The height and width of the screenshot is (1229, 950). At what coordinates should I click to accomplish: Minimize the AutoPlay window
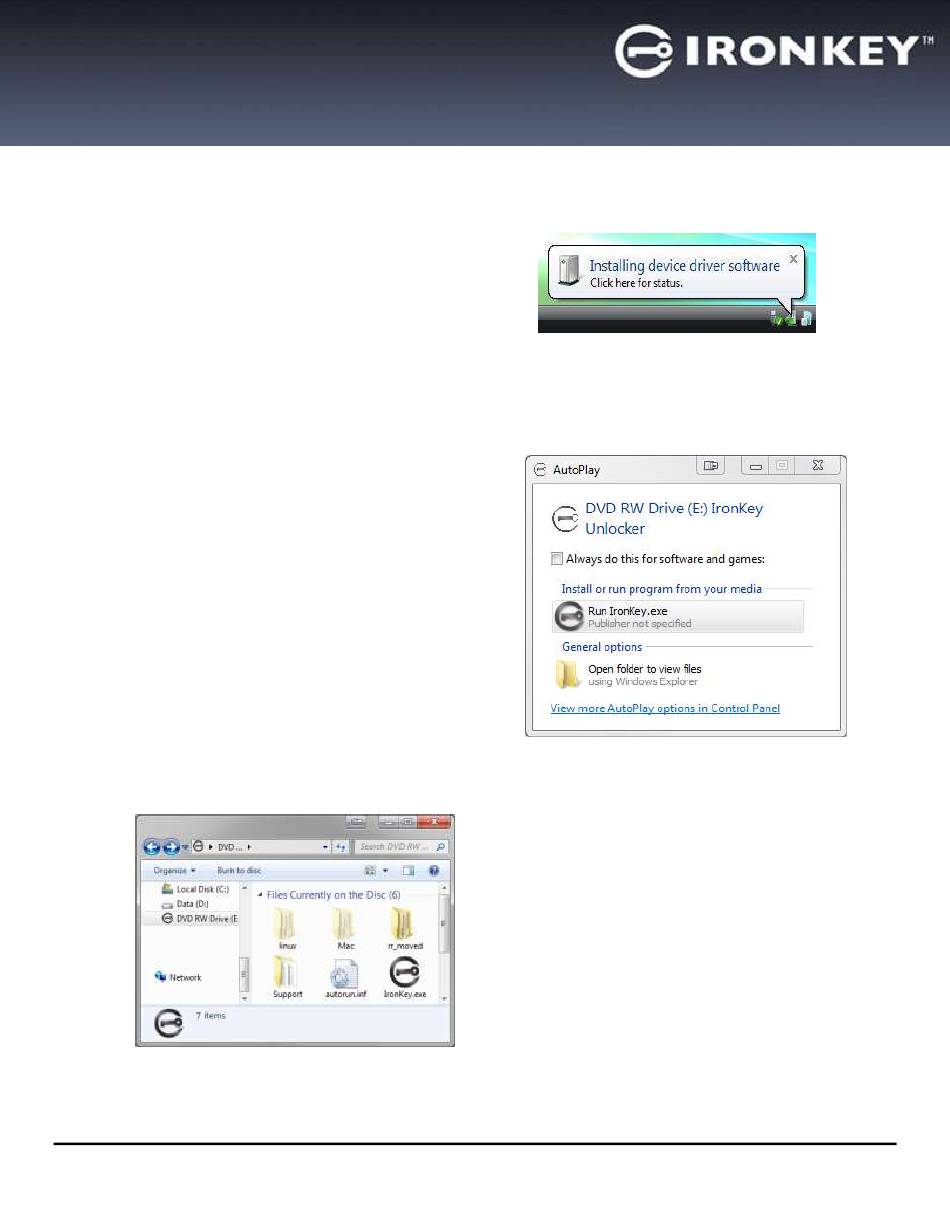pyautogui.click(x=757, y=465)
